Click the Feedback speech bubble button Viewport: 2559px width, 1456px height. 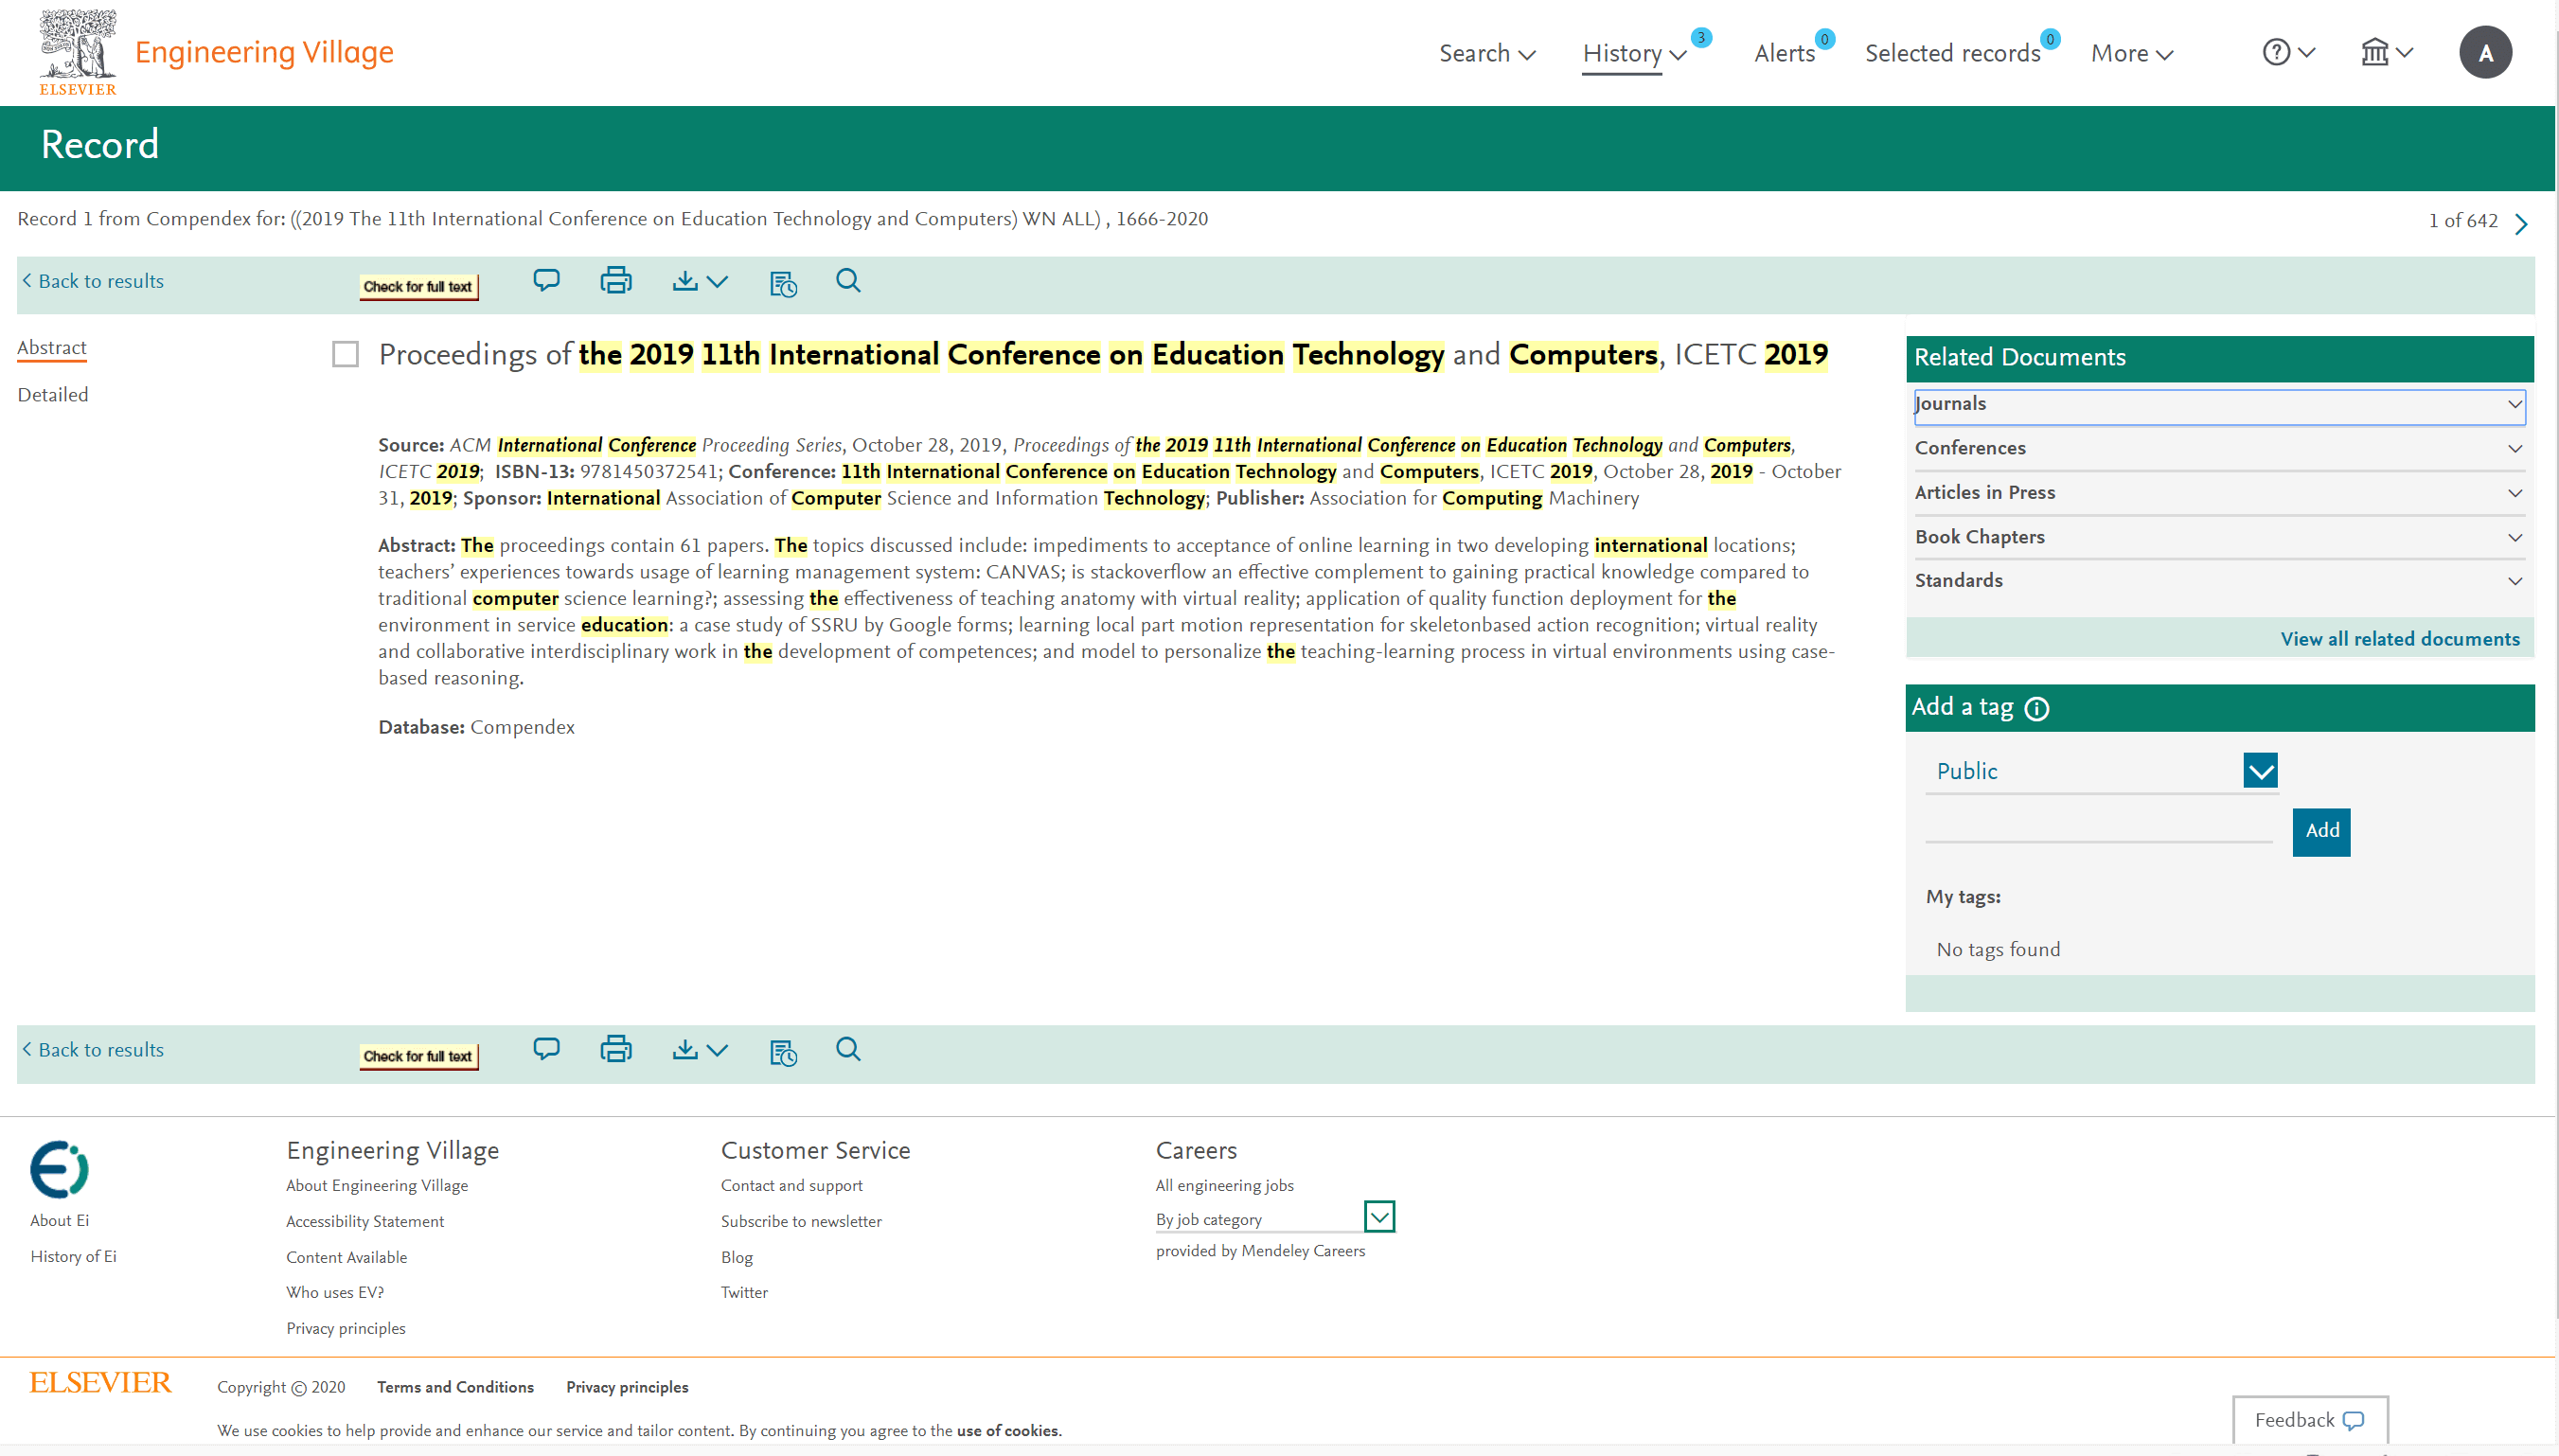(x=2310, y=1420)
